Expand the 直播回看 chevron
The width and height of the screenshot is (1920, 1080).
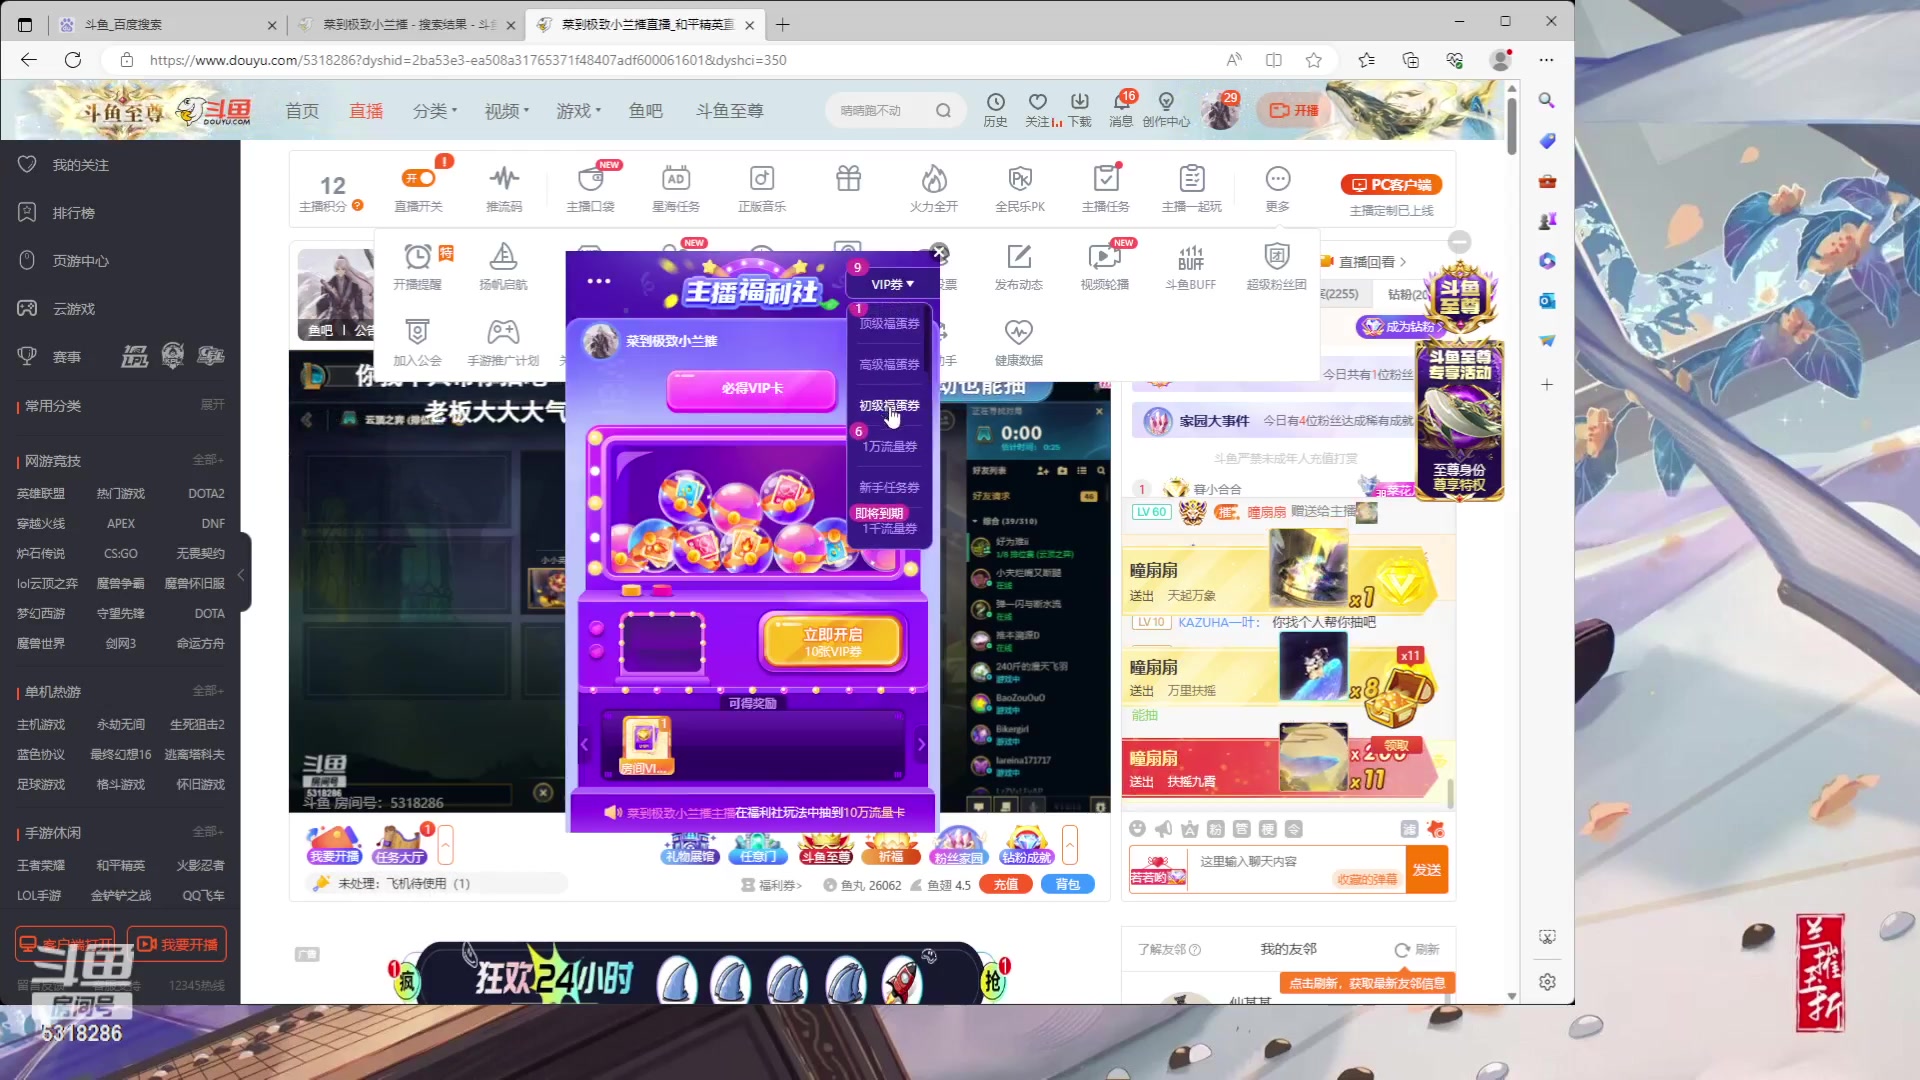click(1403, 262)
